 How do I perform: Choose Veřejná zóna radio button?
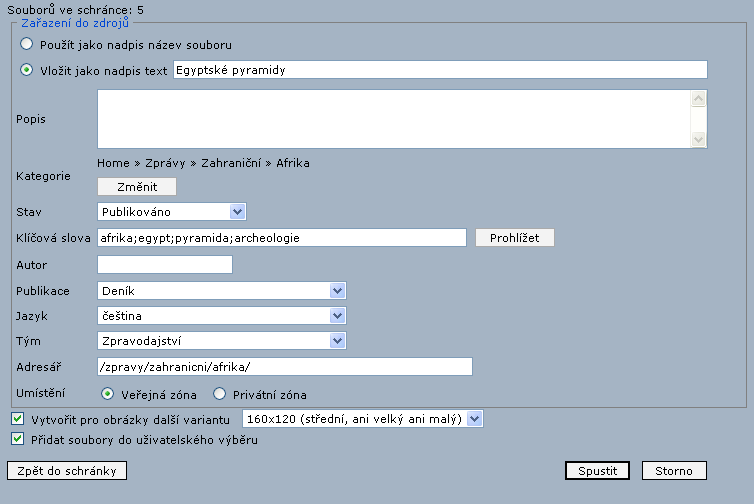click(x=108, y=394)
